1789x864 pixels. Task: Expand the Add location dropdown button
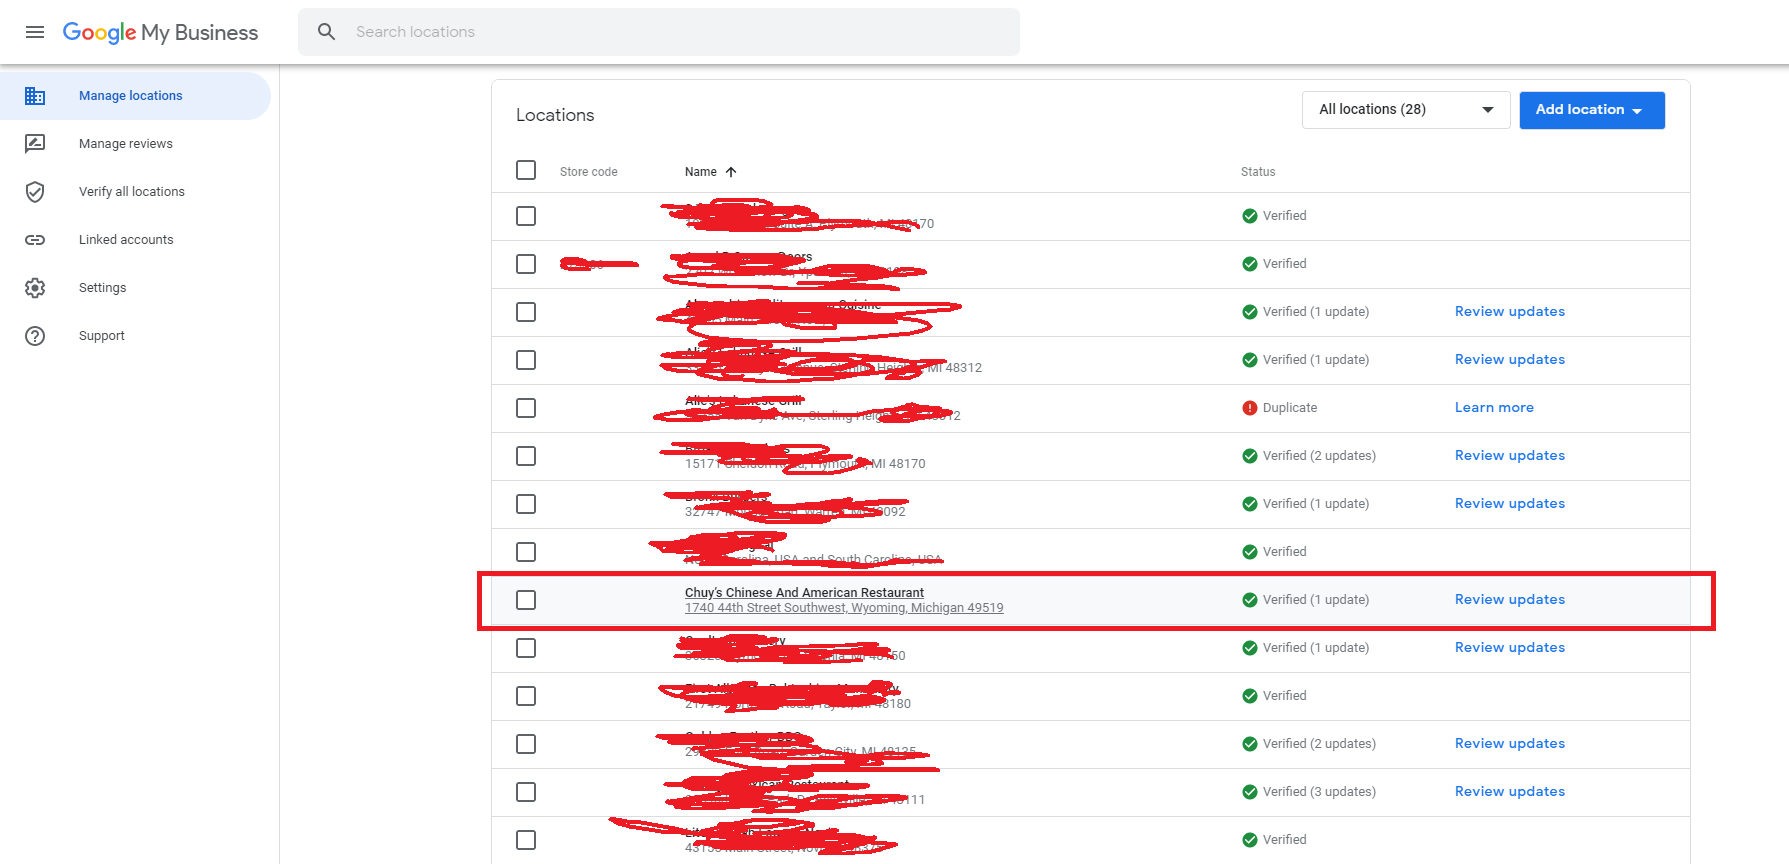1591,110
